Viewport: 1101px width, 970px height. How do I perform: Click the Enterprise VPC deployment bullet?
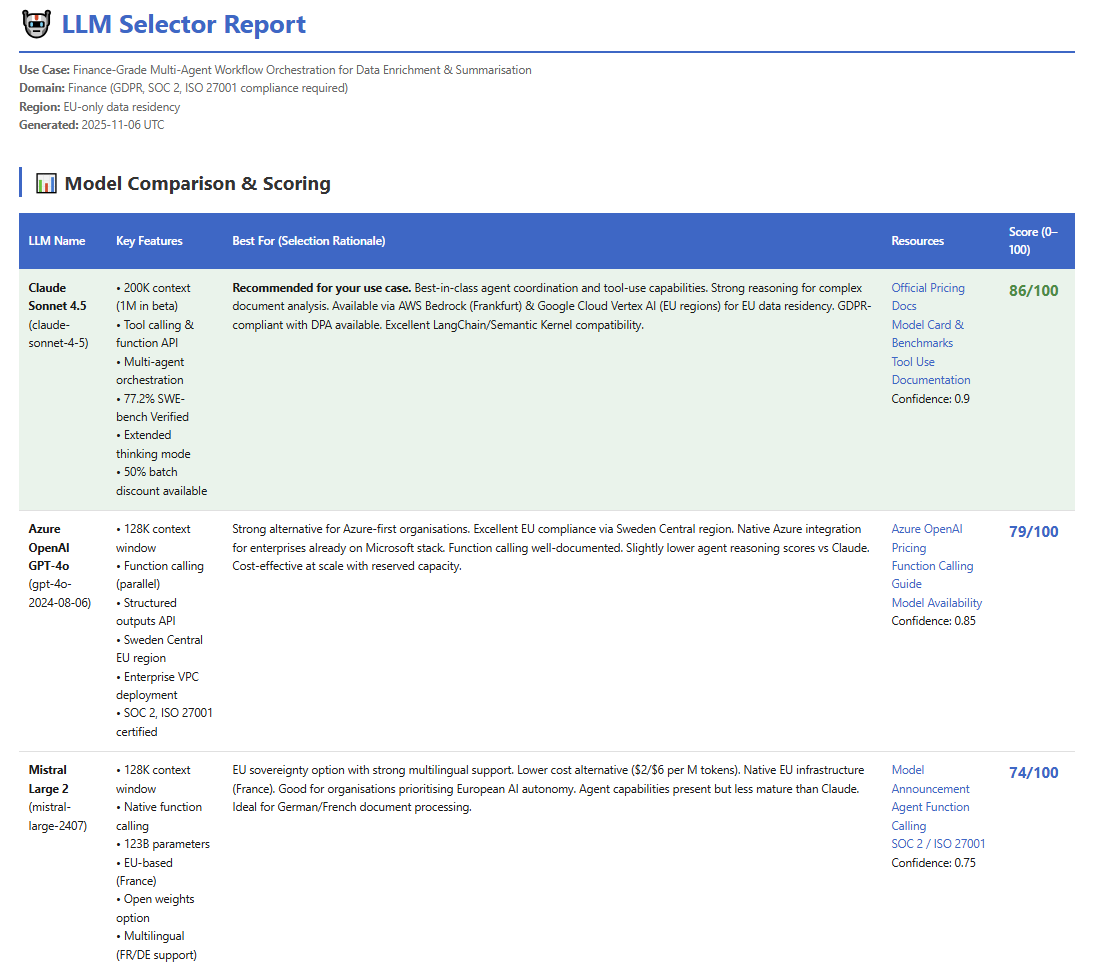pos(157,686)
